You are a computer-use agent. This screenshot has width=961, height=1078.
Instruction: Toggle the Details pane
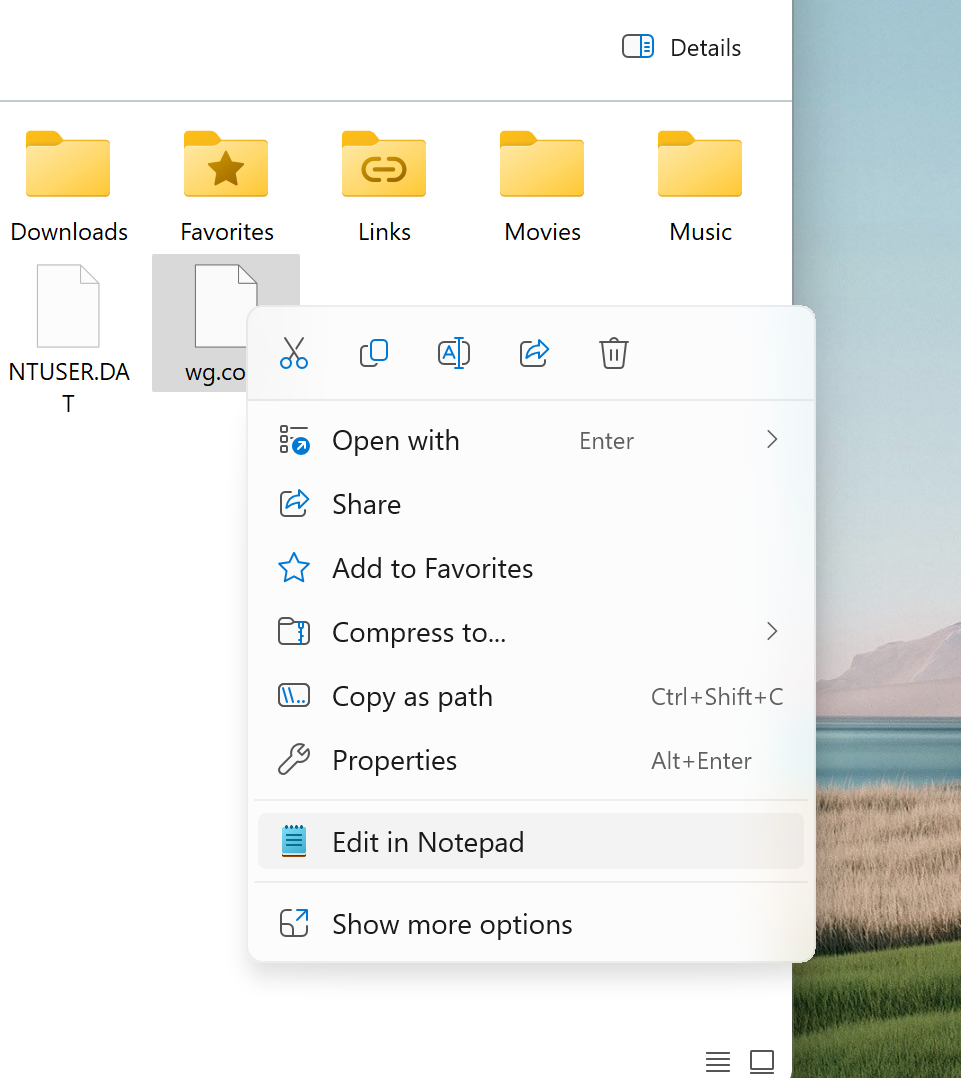pos(682,47)
